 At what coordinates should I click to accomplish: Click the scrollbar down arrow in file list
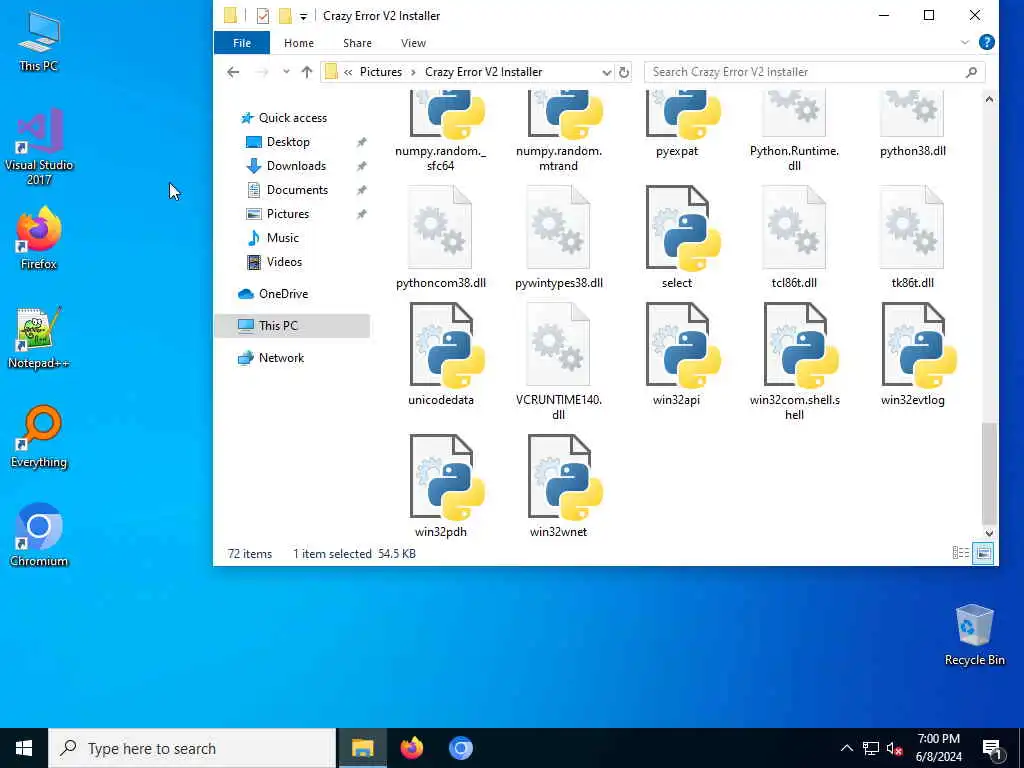tap(989, 534)
